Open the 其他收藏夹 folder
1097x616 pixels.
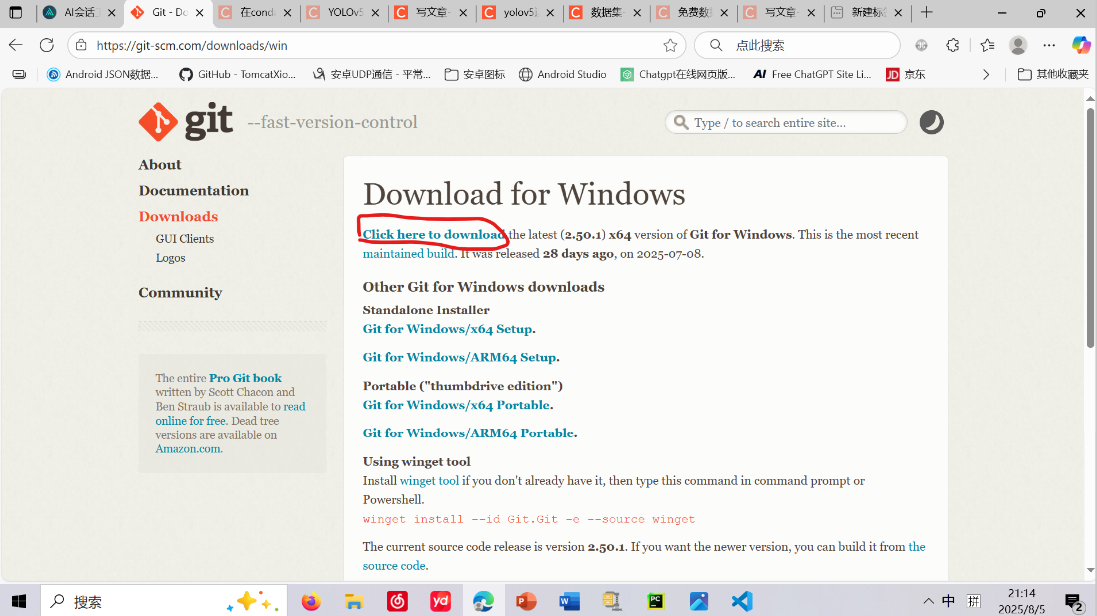1053,74
